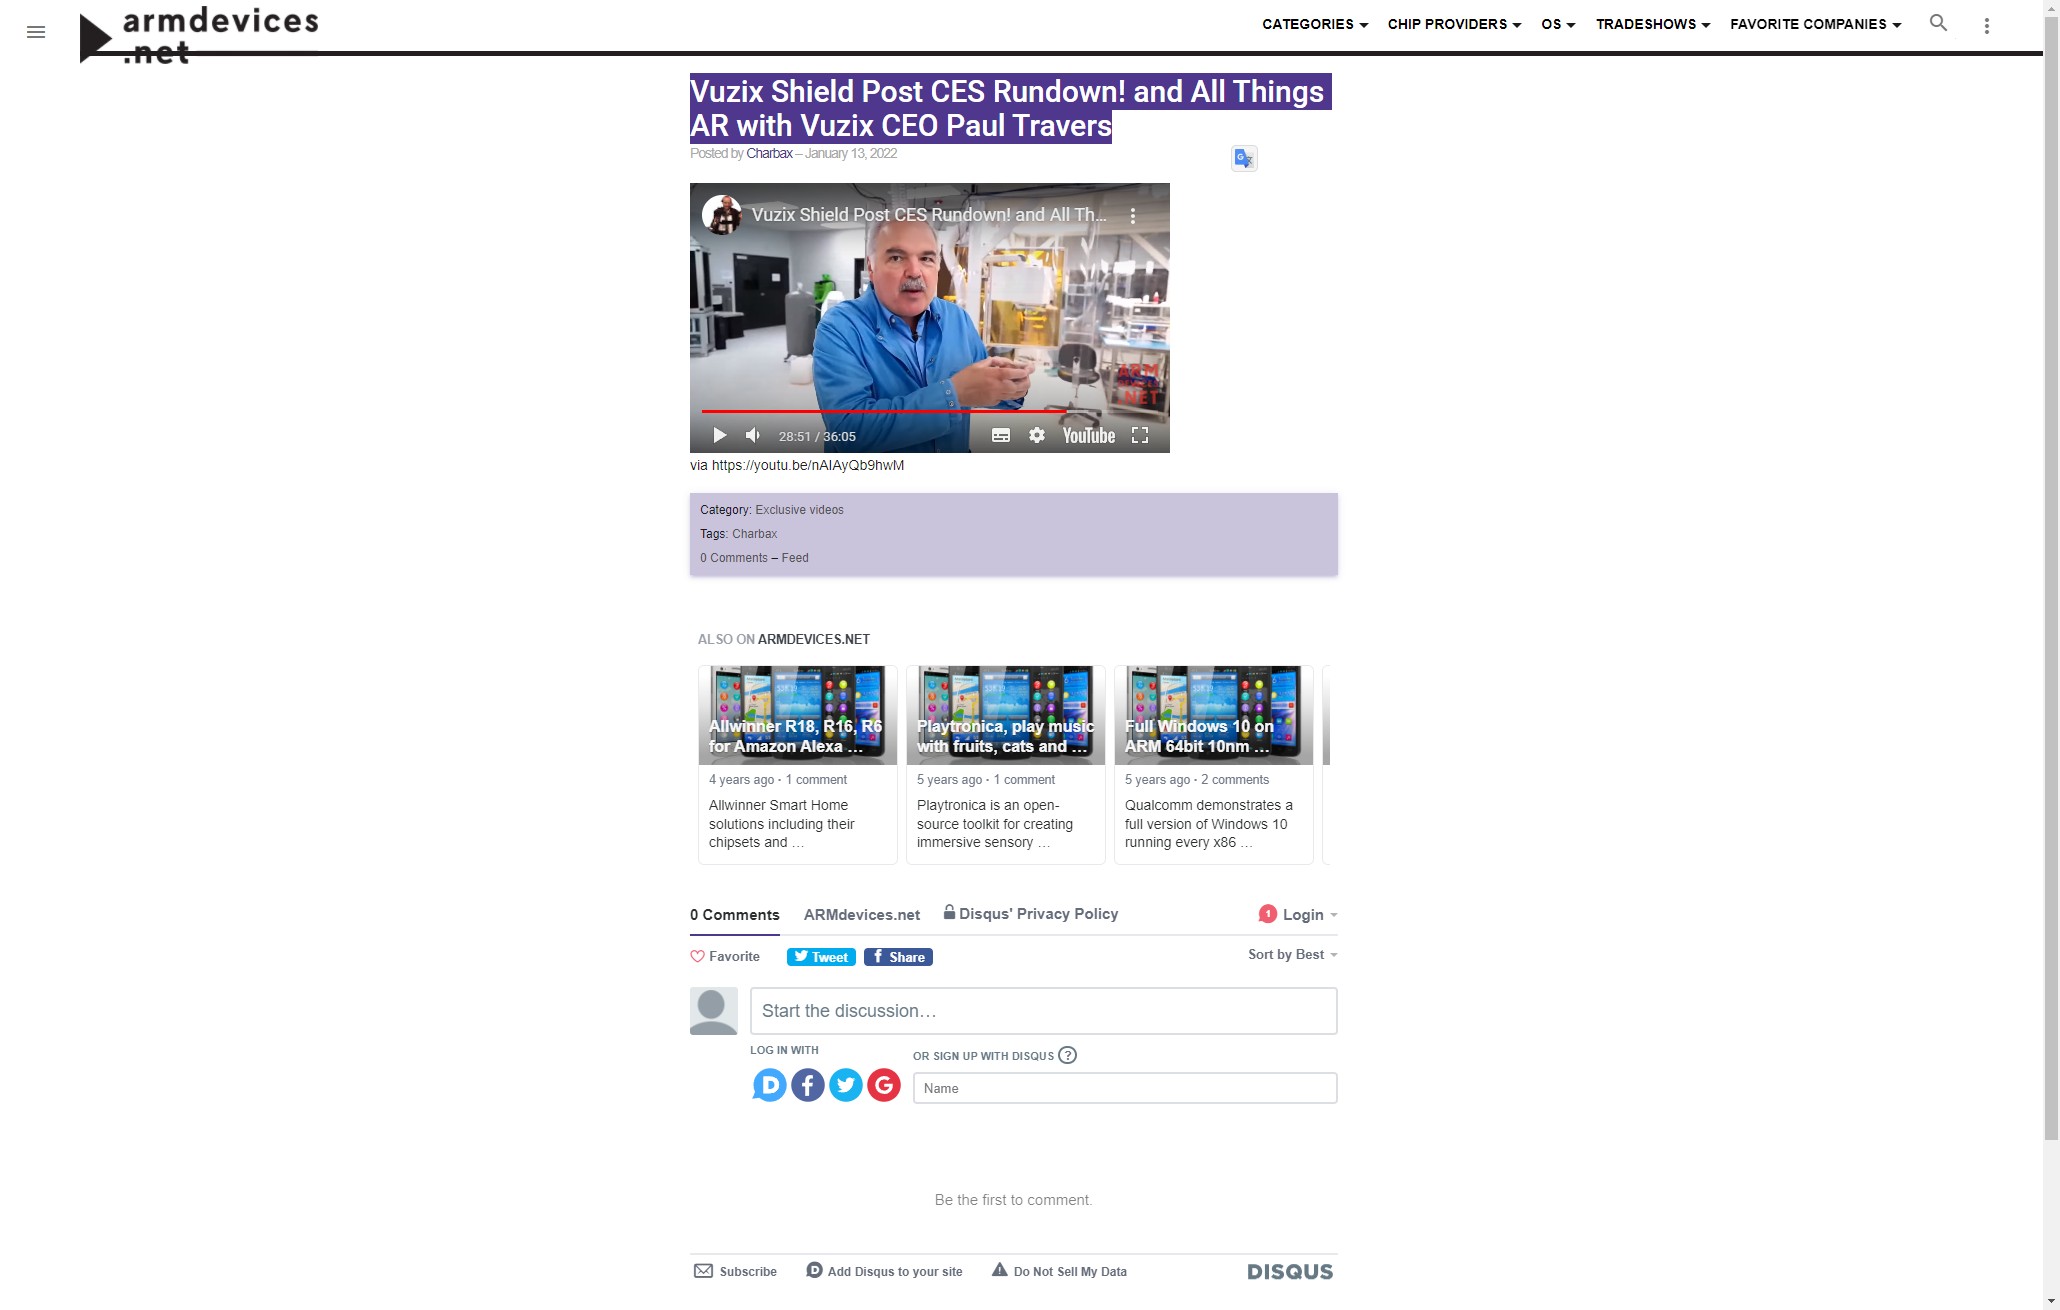Viewport: 2060px width, 1310px height.
Task: Mute the video volume
Action: [x=753, y=435]
